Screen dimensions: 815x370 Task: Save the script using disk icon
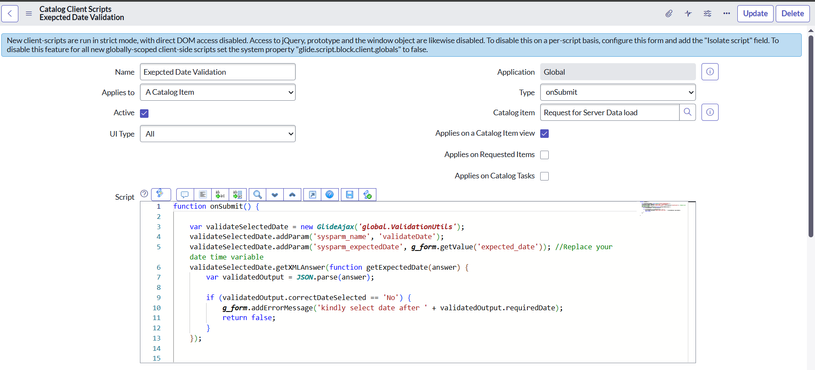349,194
